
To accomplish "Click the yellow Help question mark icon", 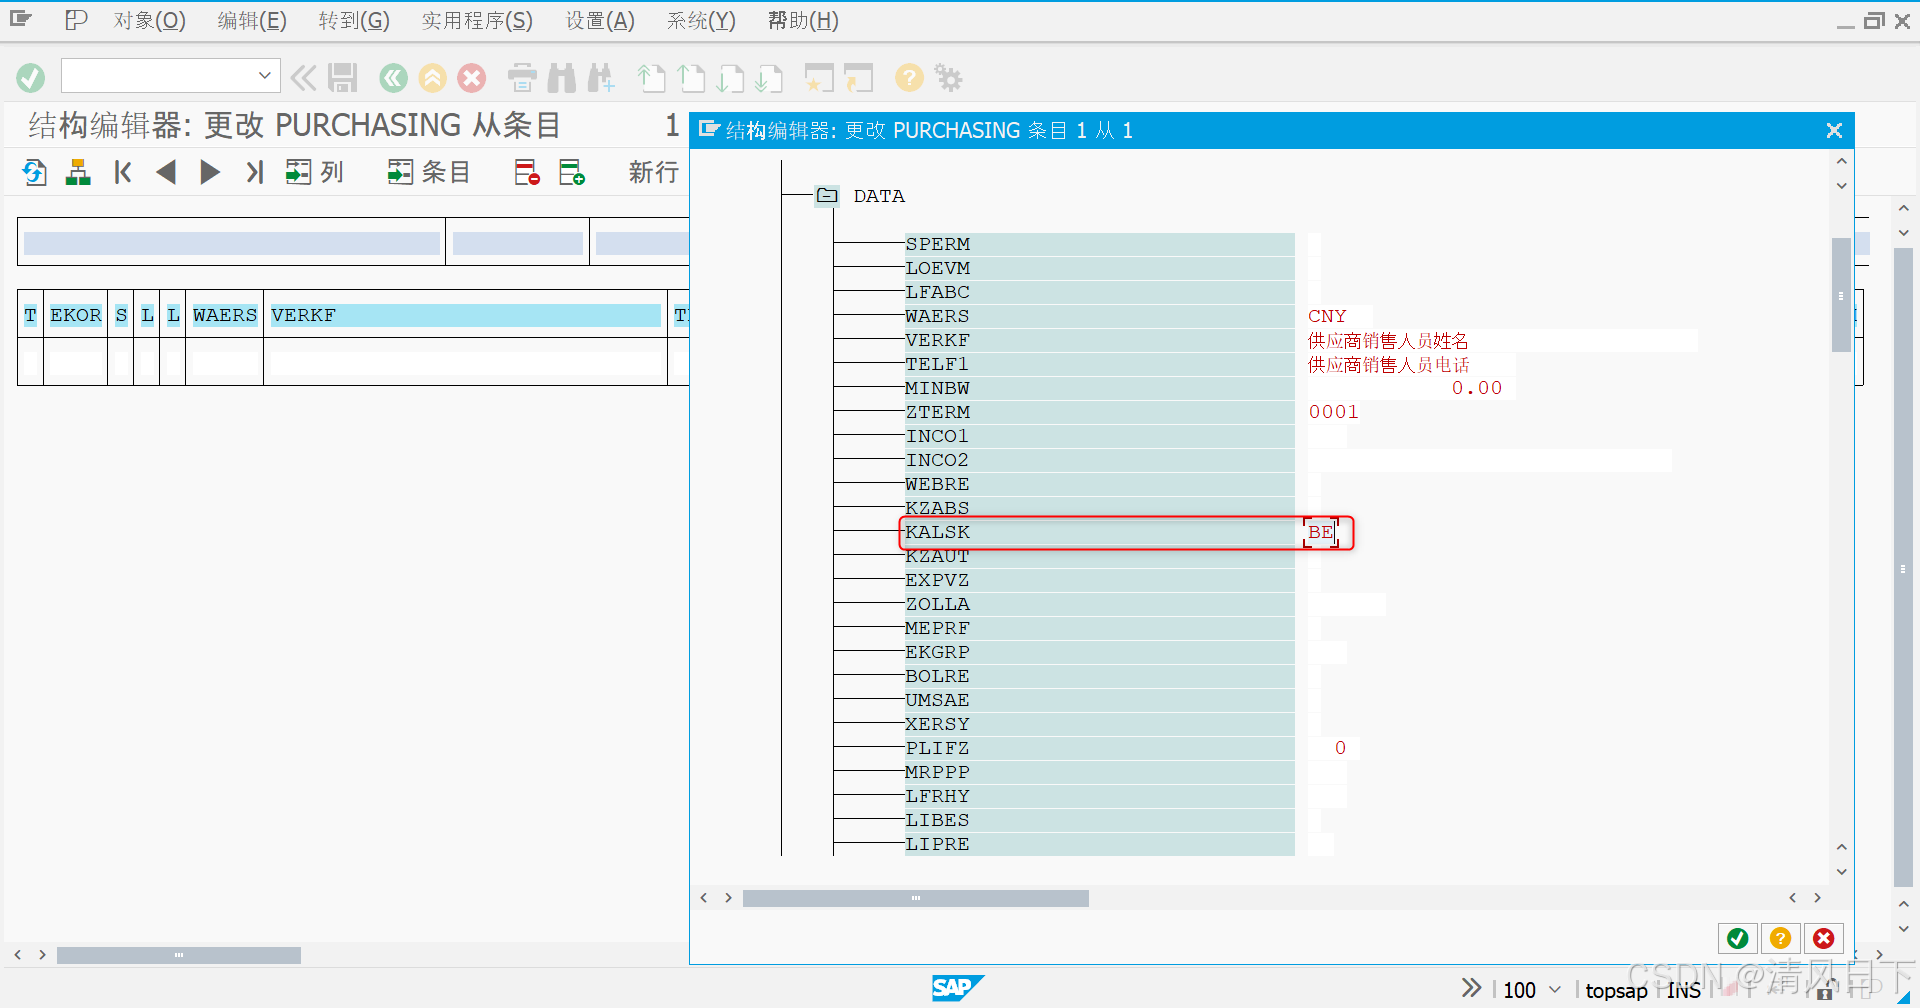I will 909,78.
